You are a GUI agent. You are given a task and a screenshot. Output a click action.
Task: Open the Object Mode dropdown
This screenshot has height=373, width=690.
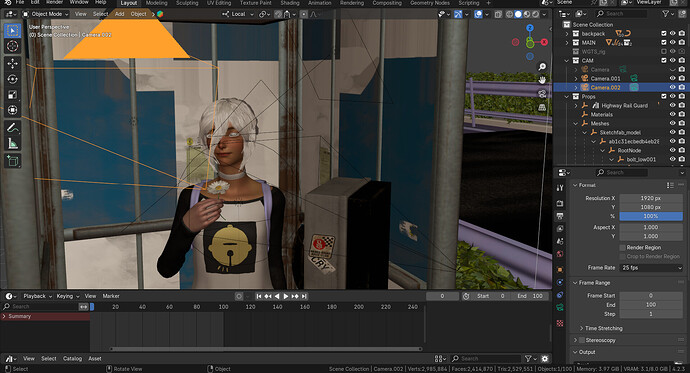tap(46, 14)
